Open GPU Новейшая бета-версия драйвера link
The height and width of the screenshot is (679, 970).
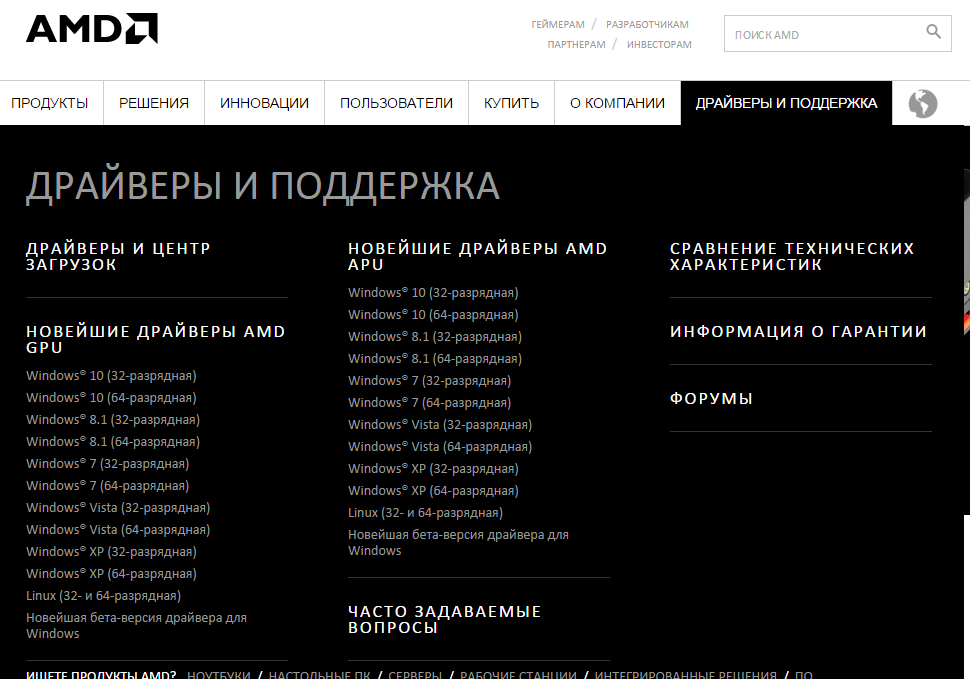(136, 625)
